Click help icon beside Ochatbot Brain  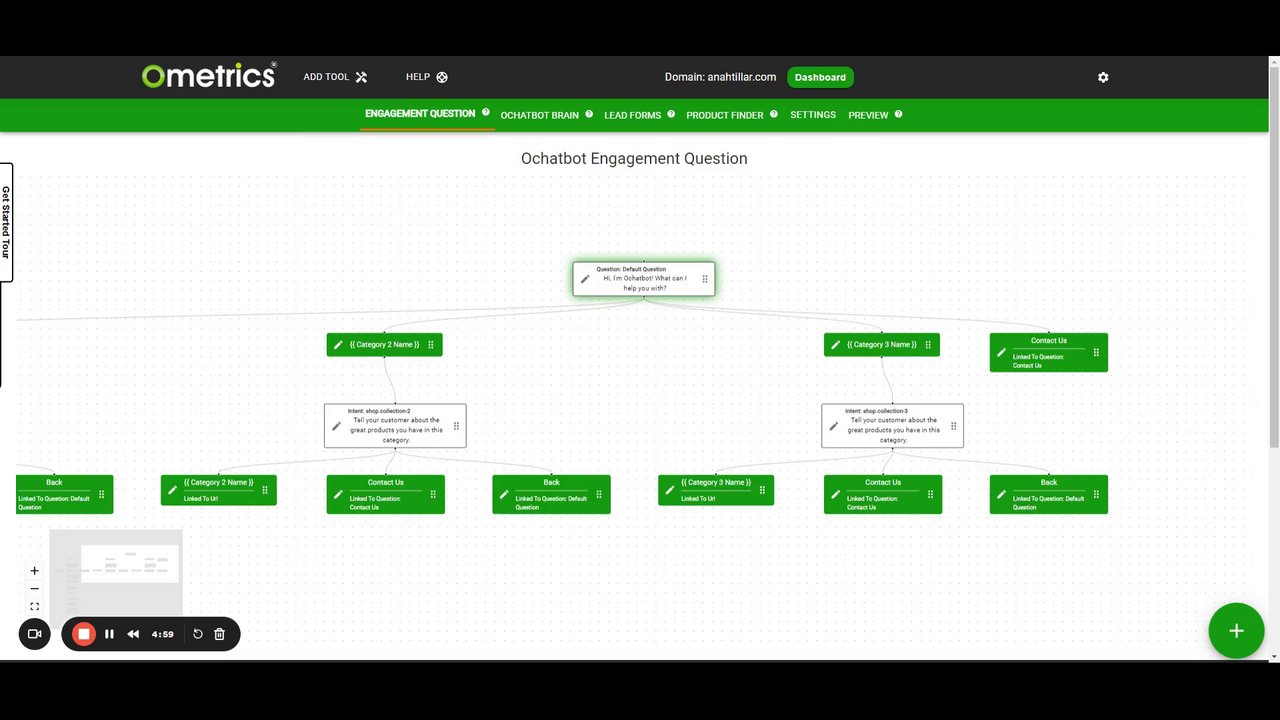point(589,114)
